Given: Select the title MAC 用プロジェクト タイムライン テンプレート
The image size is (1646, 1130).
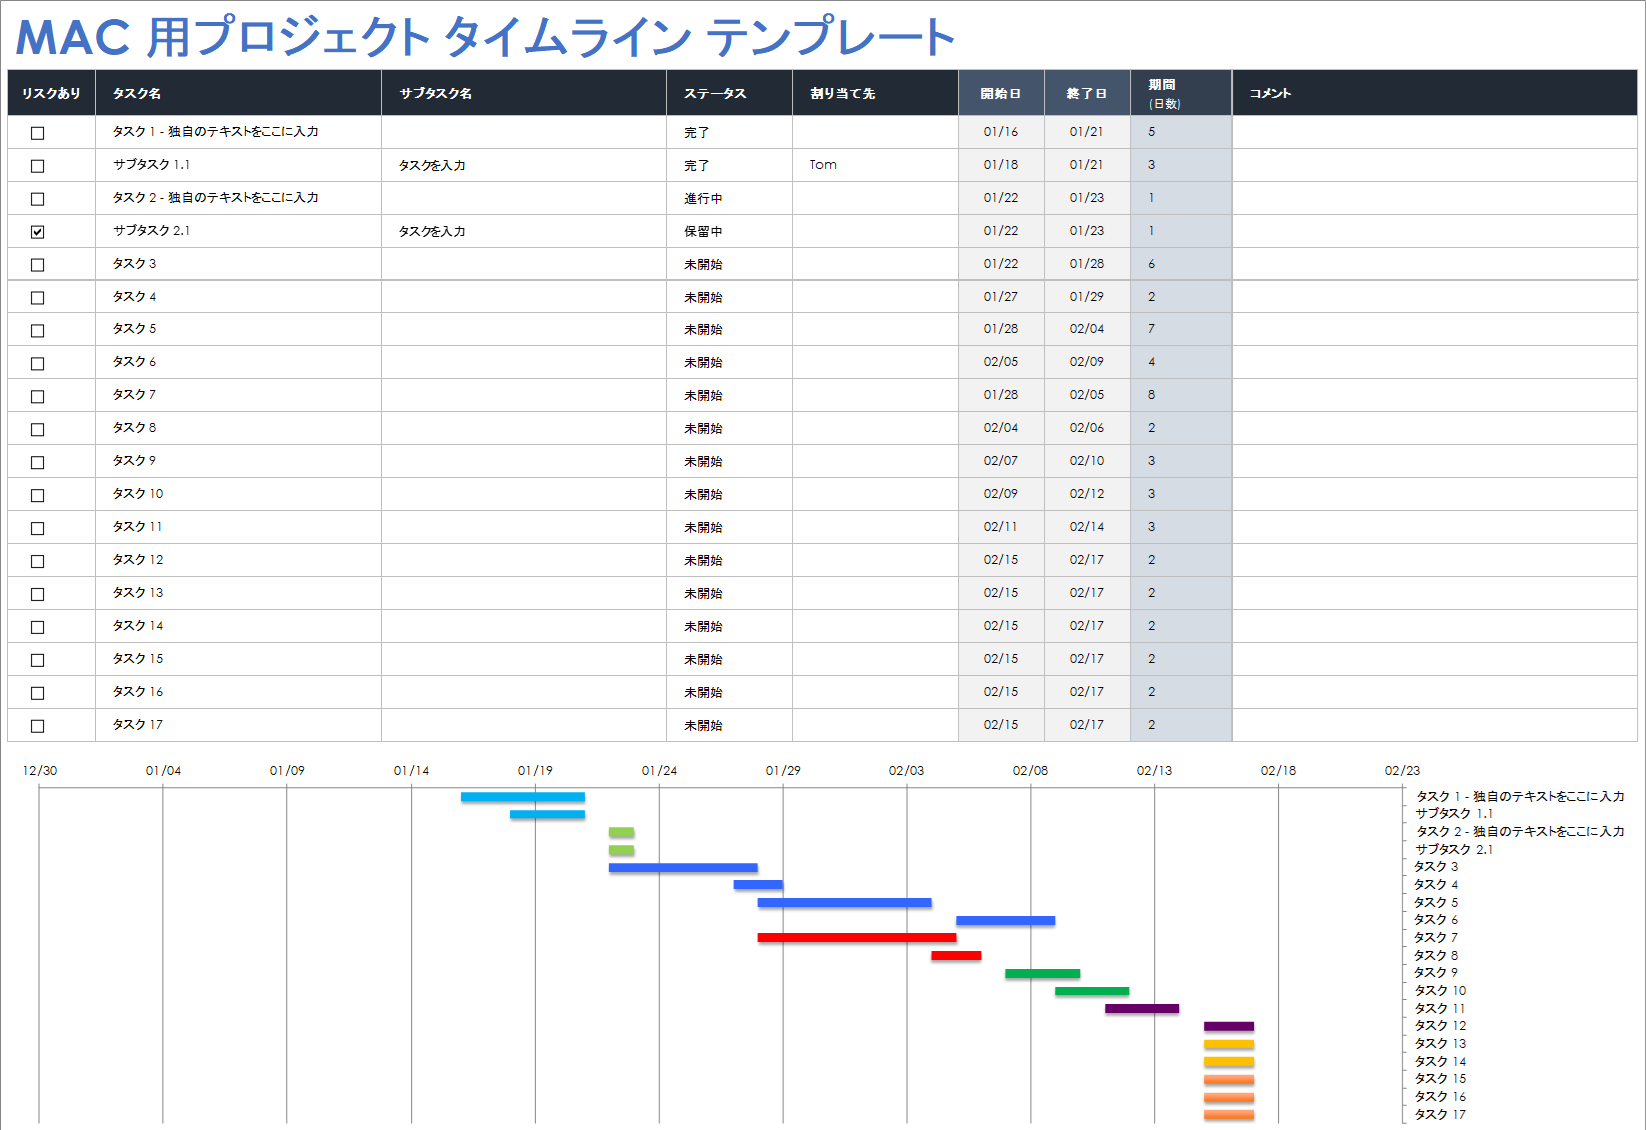Looking at the screenshot, I should click(x=486, y=36).
